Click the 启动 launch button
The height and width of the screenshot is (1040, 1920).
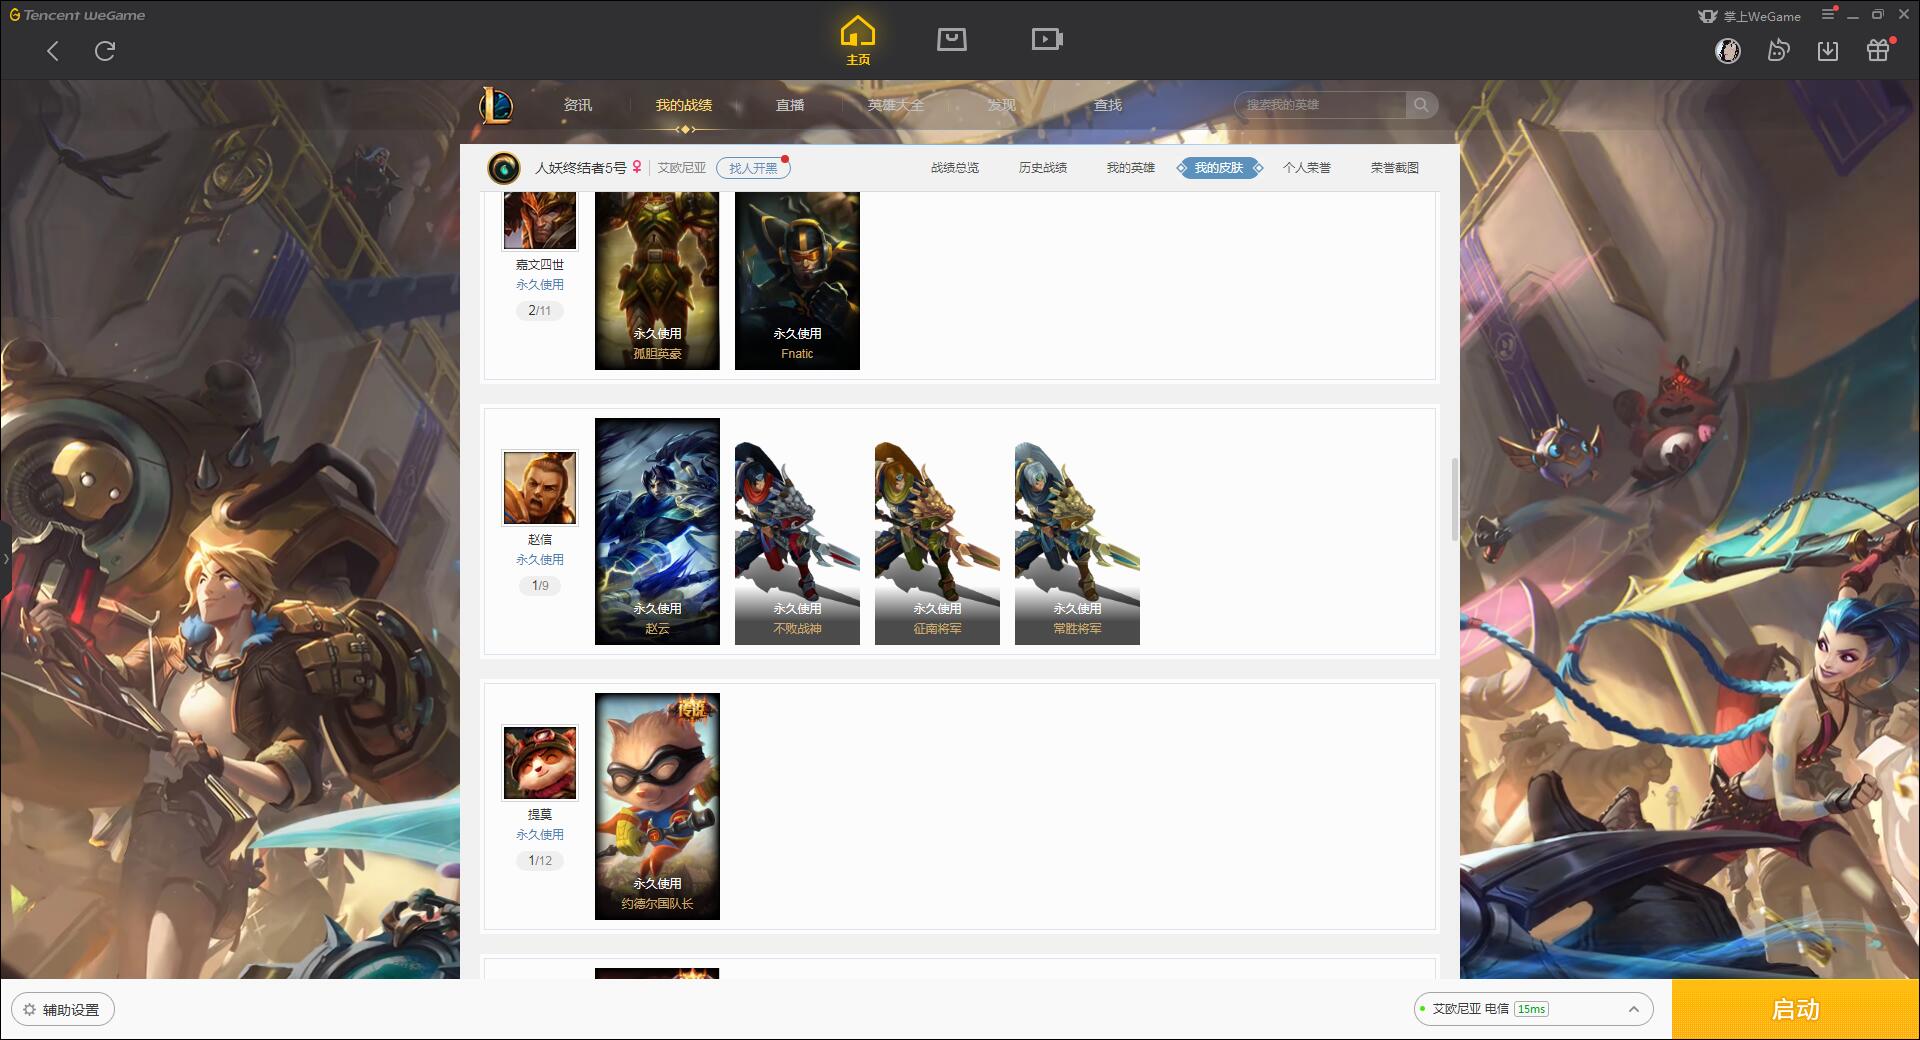[x=1795, y=1009]
